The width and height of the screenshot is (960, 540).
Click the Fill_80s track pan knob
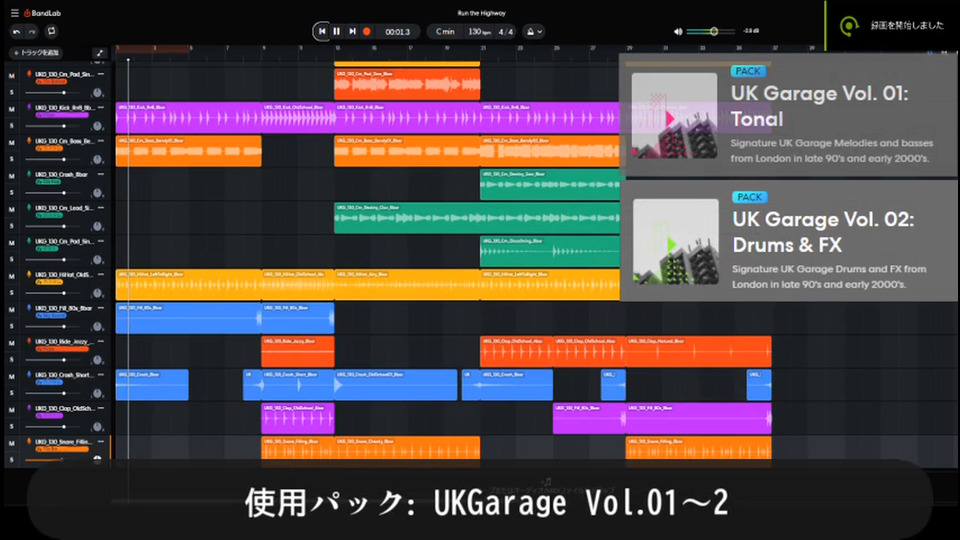pyautogui.click(x=97, y=327)
